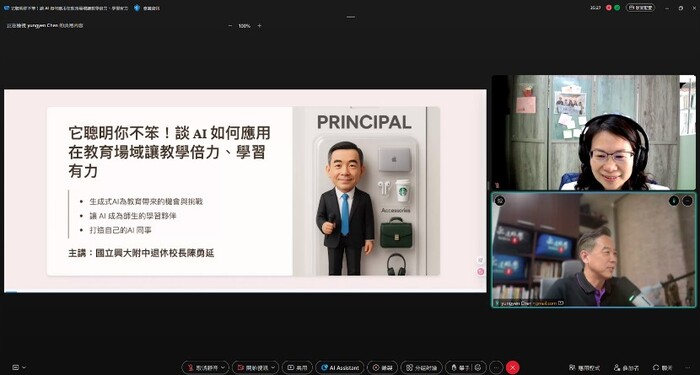Screen dimensions: 700x375
Task: Click the pin icon on yungyen Chen's video tile
Action: coord(500,201)
